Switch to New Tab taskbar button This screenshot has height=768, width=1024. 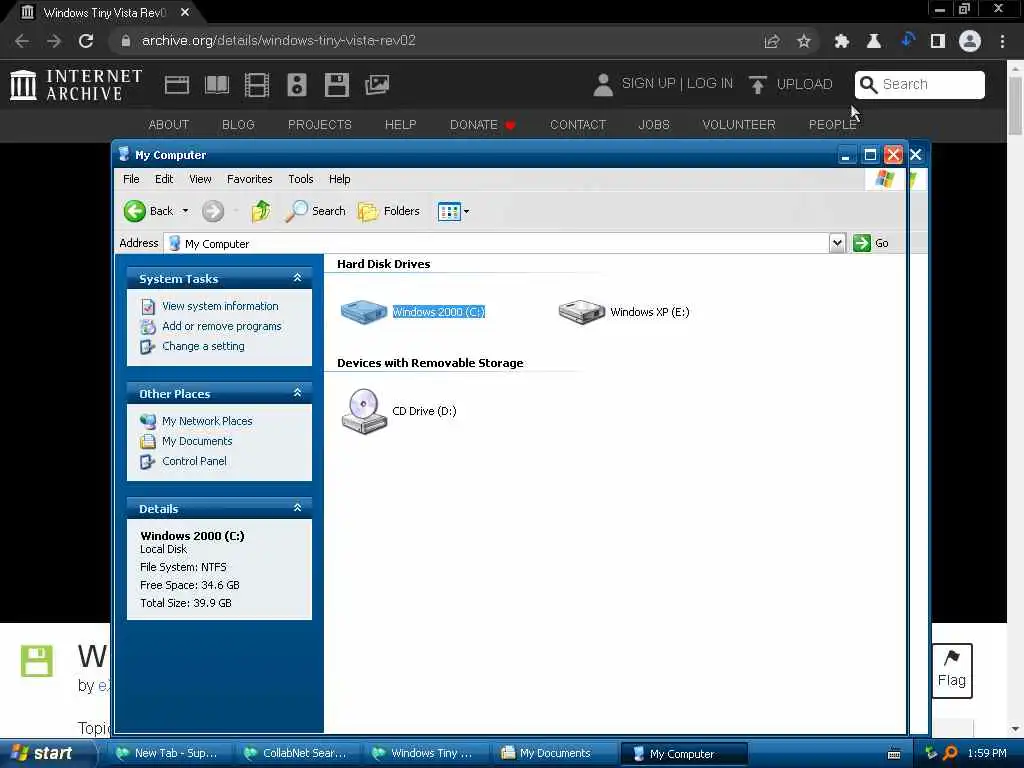pos(166,754)
